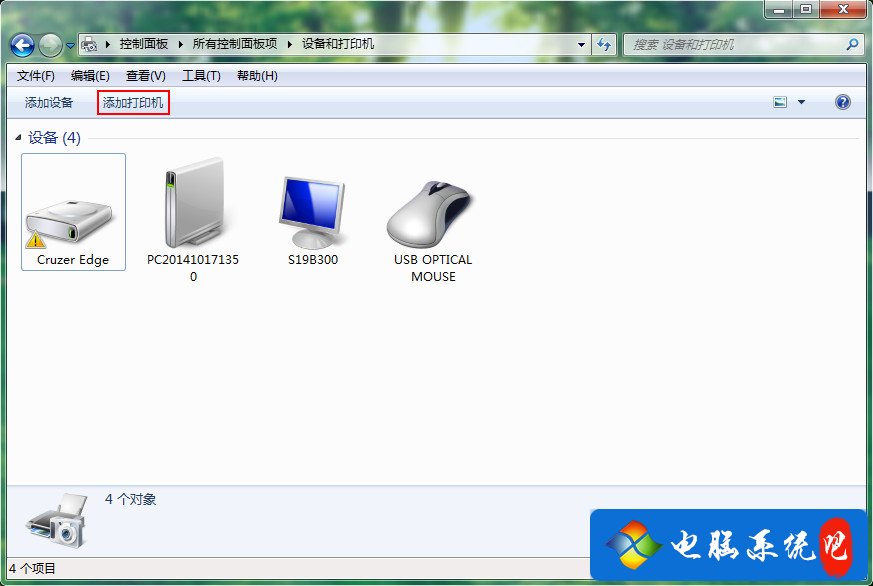Open the help question mark icon
This screenshot has height=586, width=873.
[x=843, y=102]
